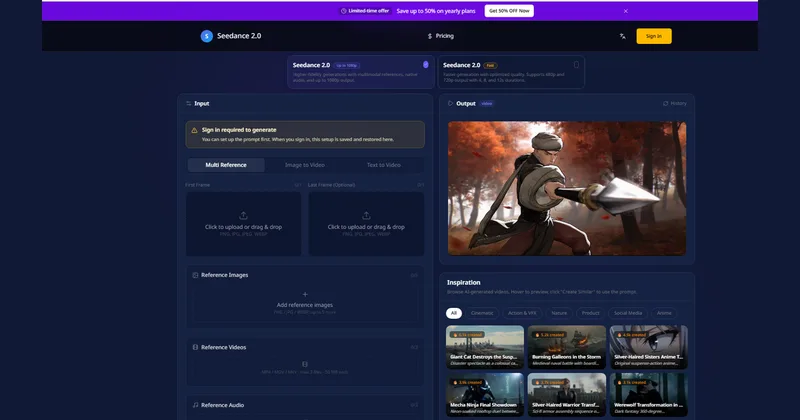Open the Silver-Haired Warrior Transformation card
The image size is (800, 420).
click(567, 394)
